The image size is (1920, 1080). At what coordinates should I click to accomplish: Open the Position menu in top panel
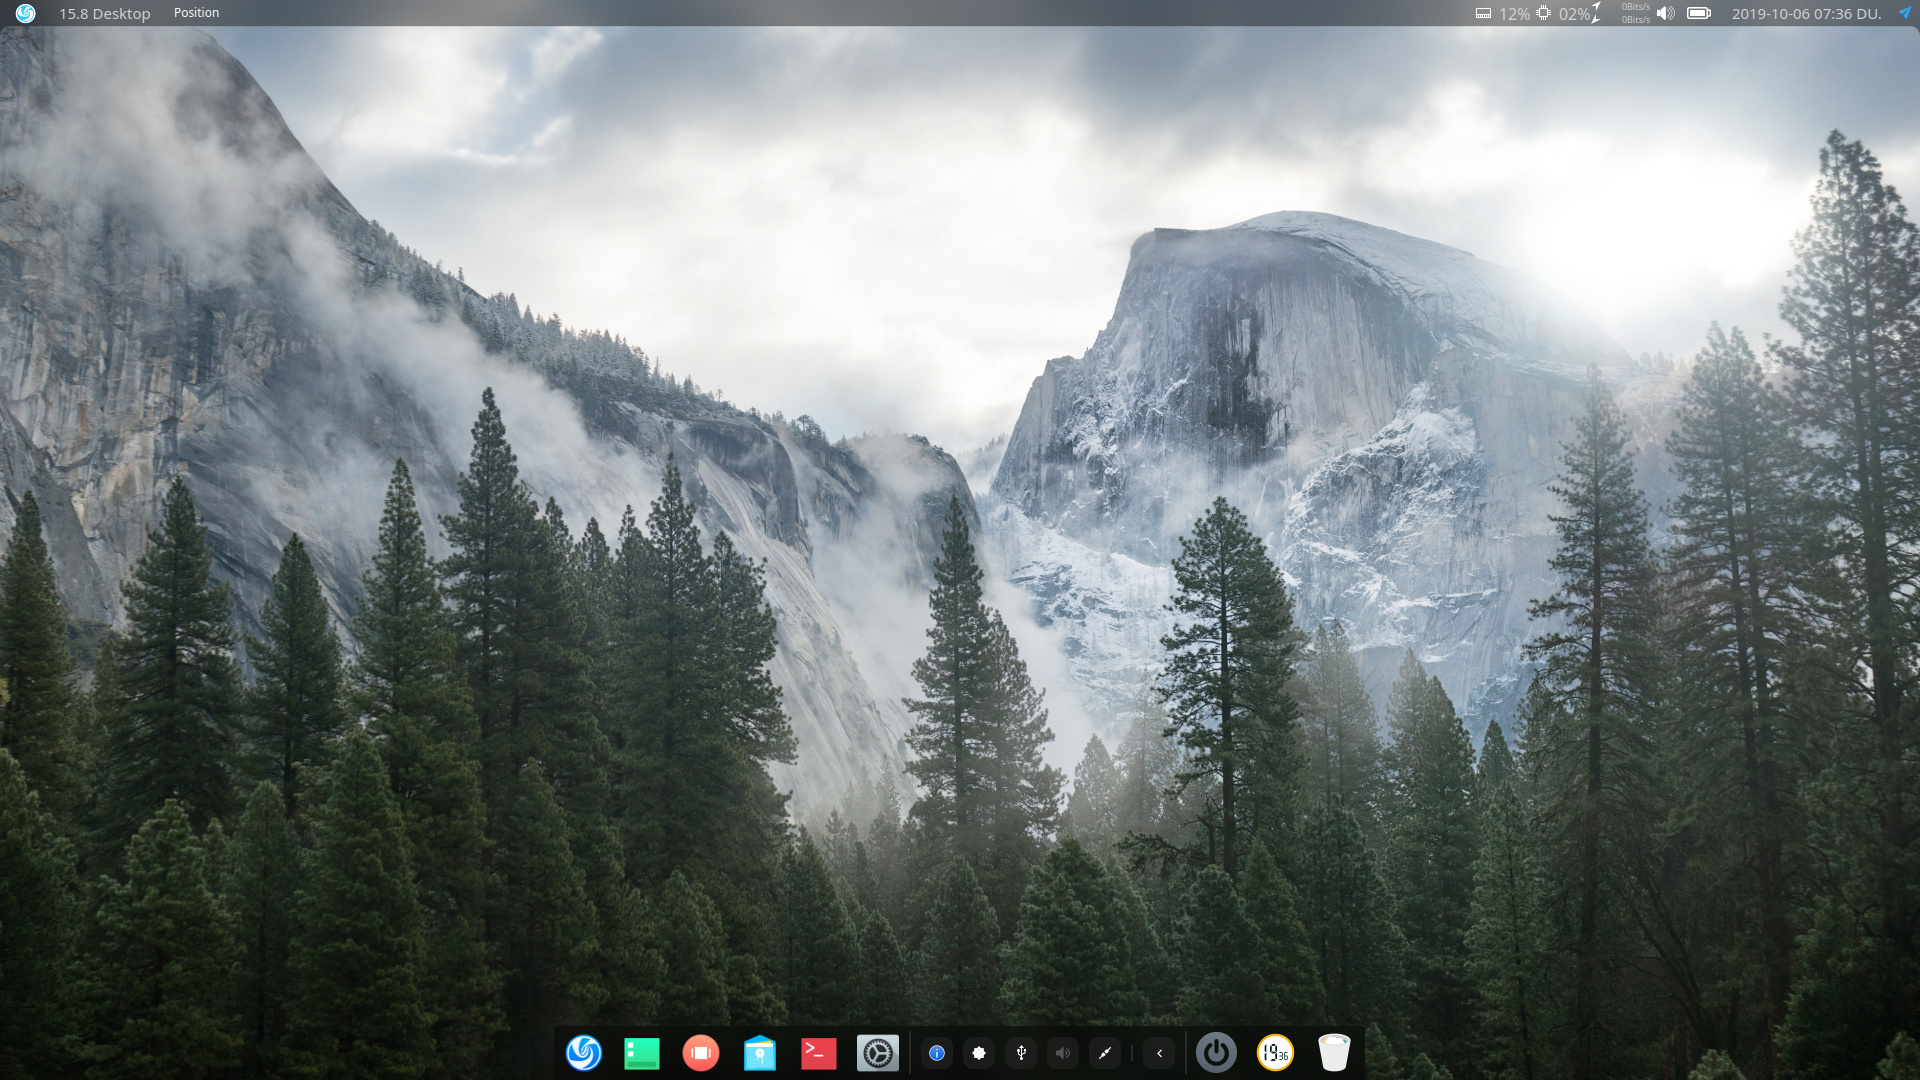click(196, 13)
